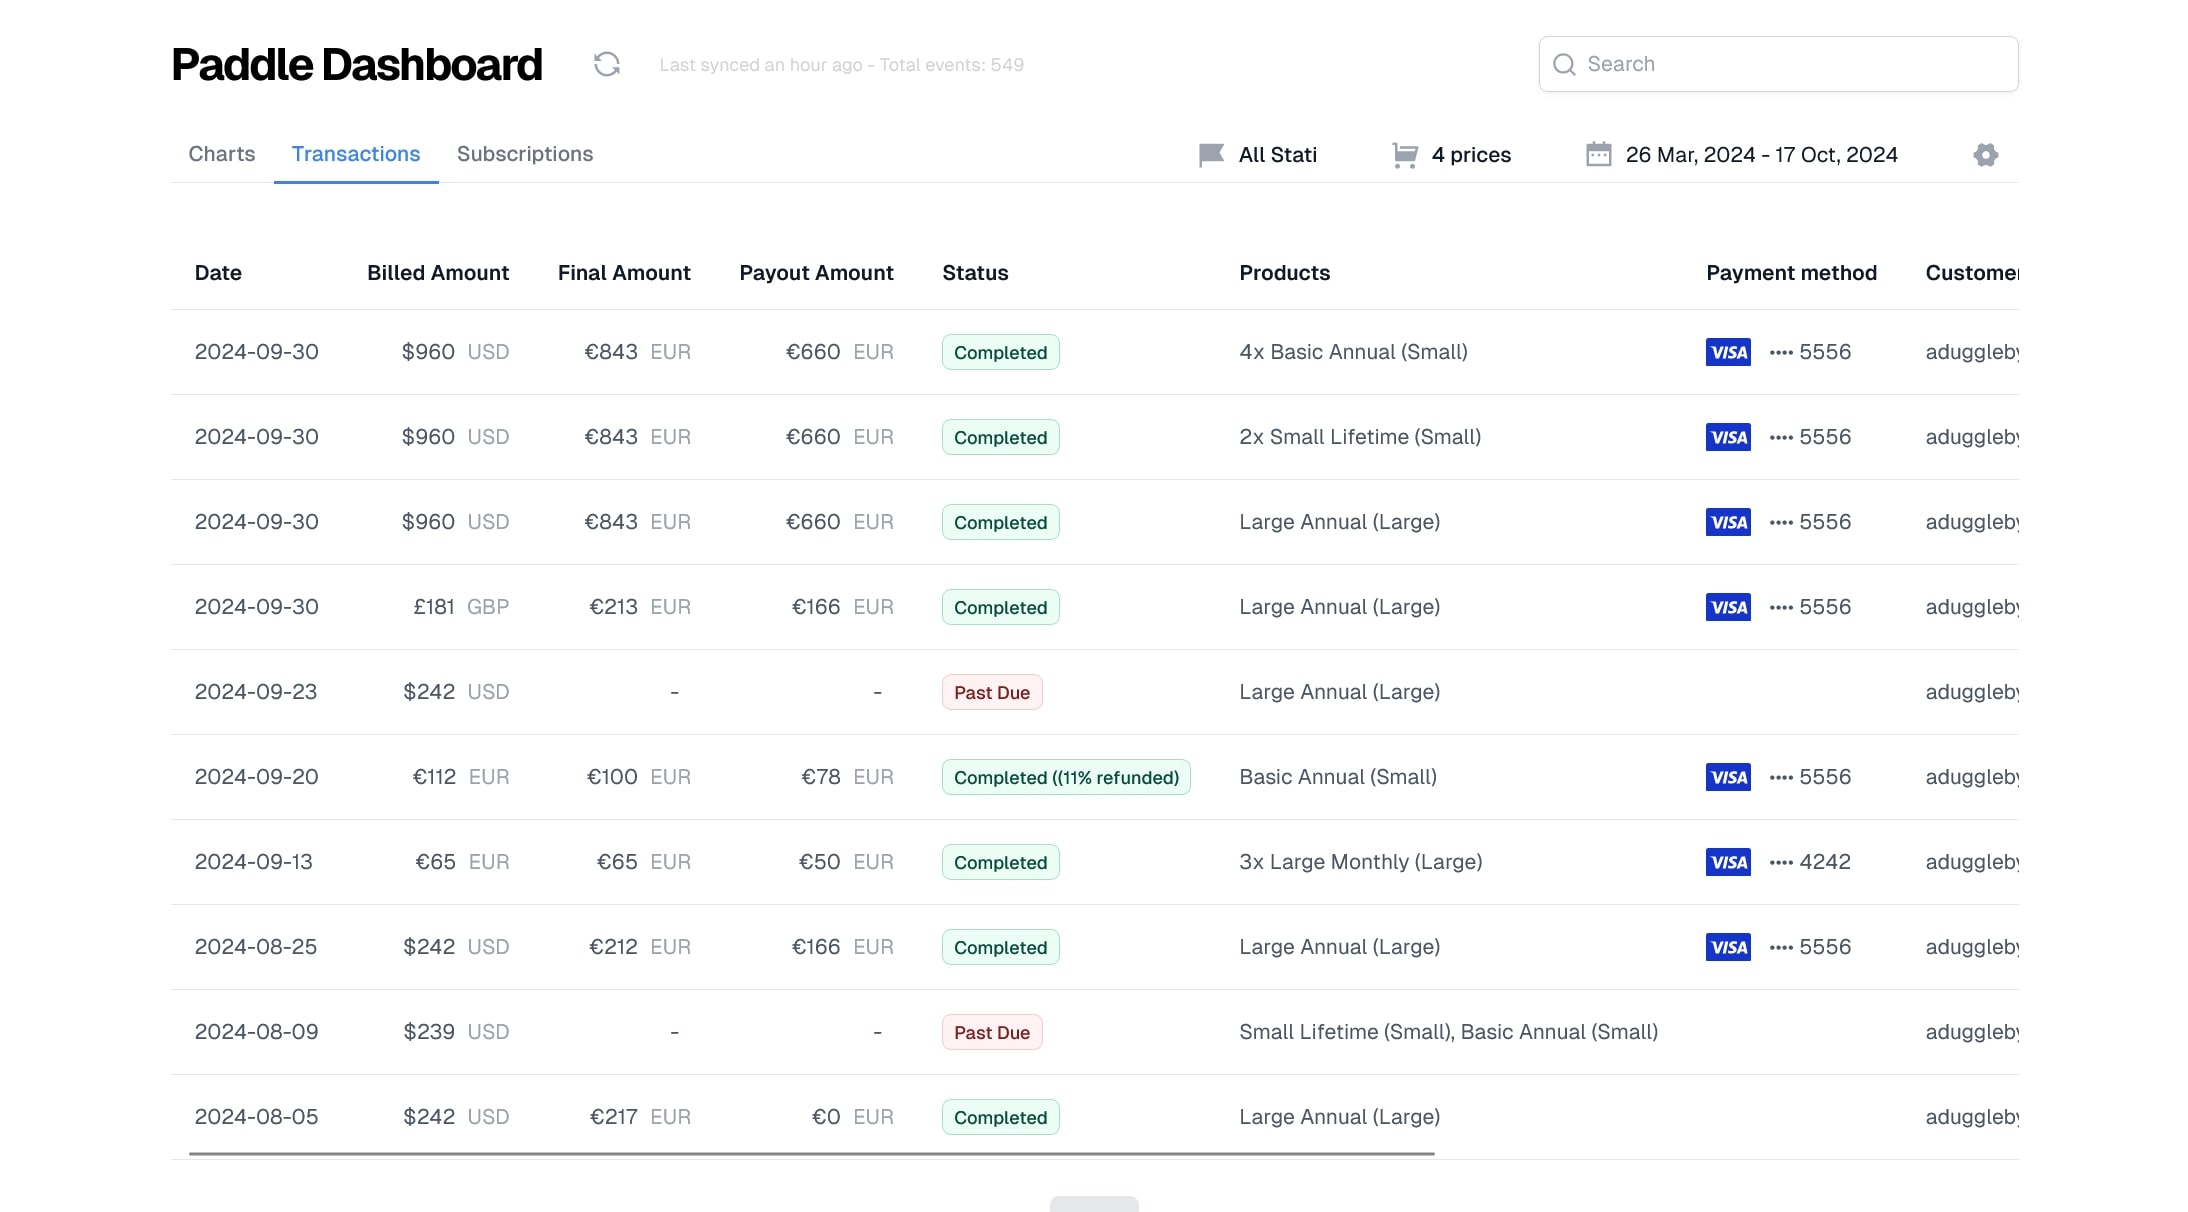Open the date range picker showing 26 Mar - 17 Oct
The width and height of the screenshot is (2188, 1212).
[x=1762, y=154]
